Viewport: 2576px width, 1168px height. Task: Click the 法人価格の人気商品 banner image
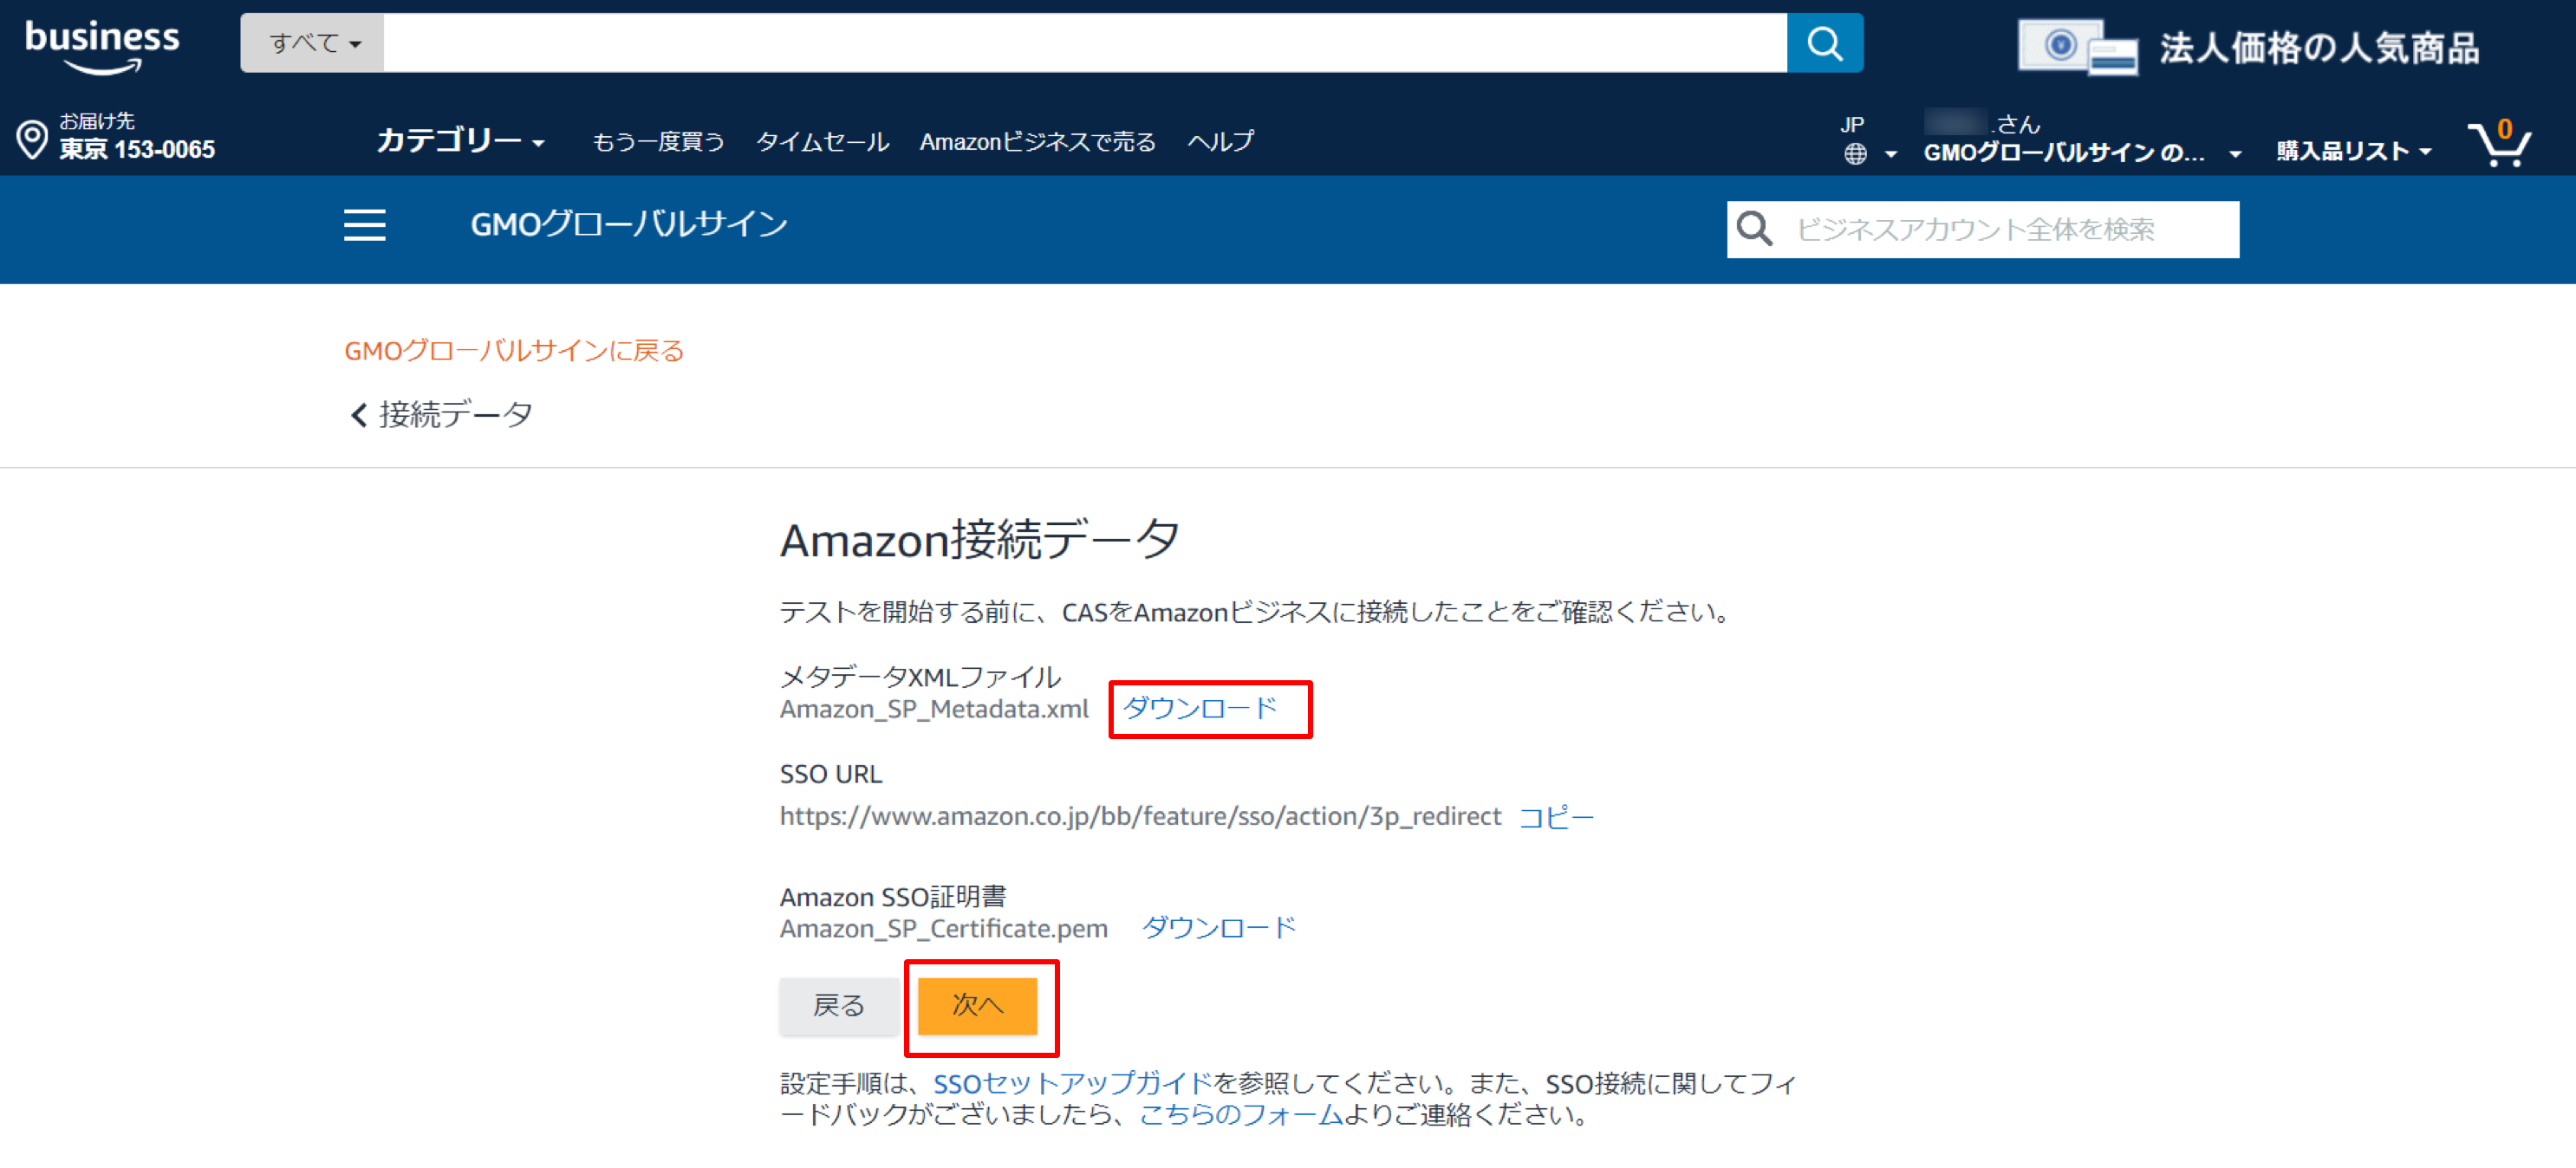(x=2248, y=47)
